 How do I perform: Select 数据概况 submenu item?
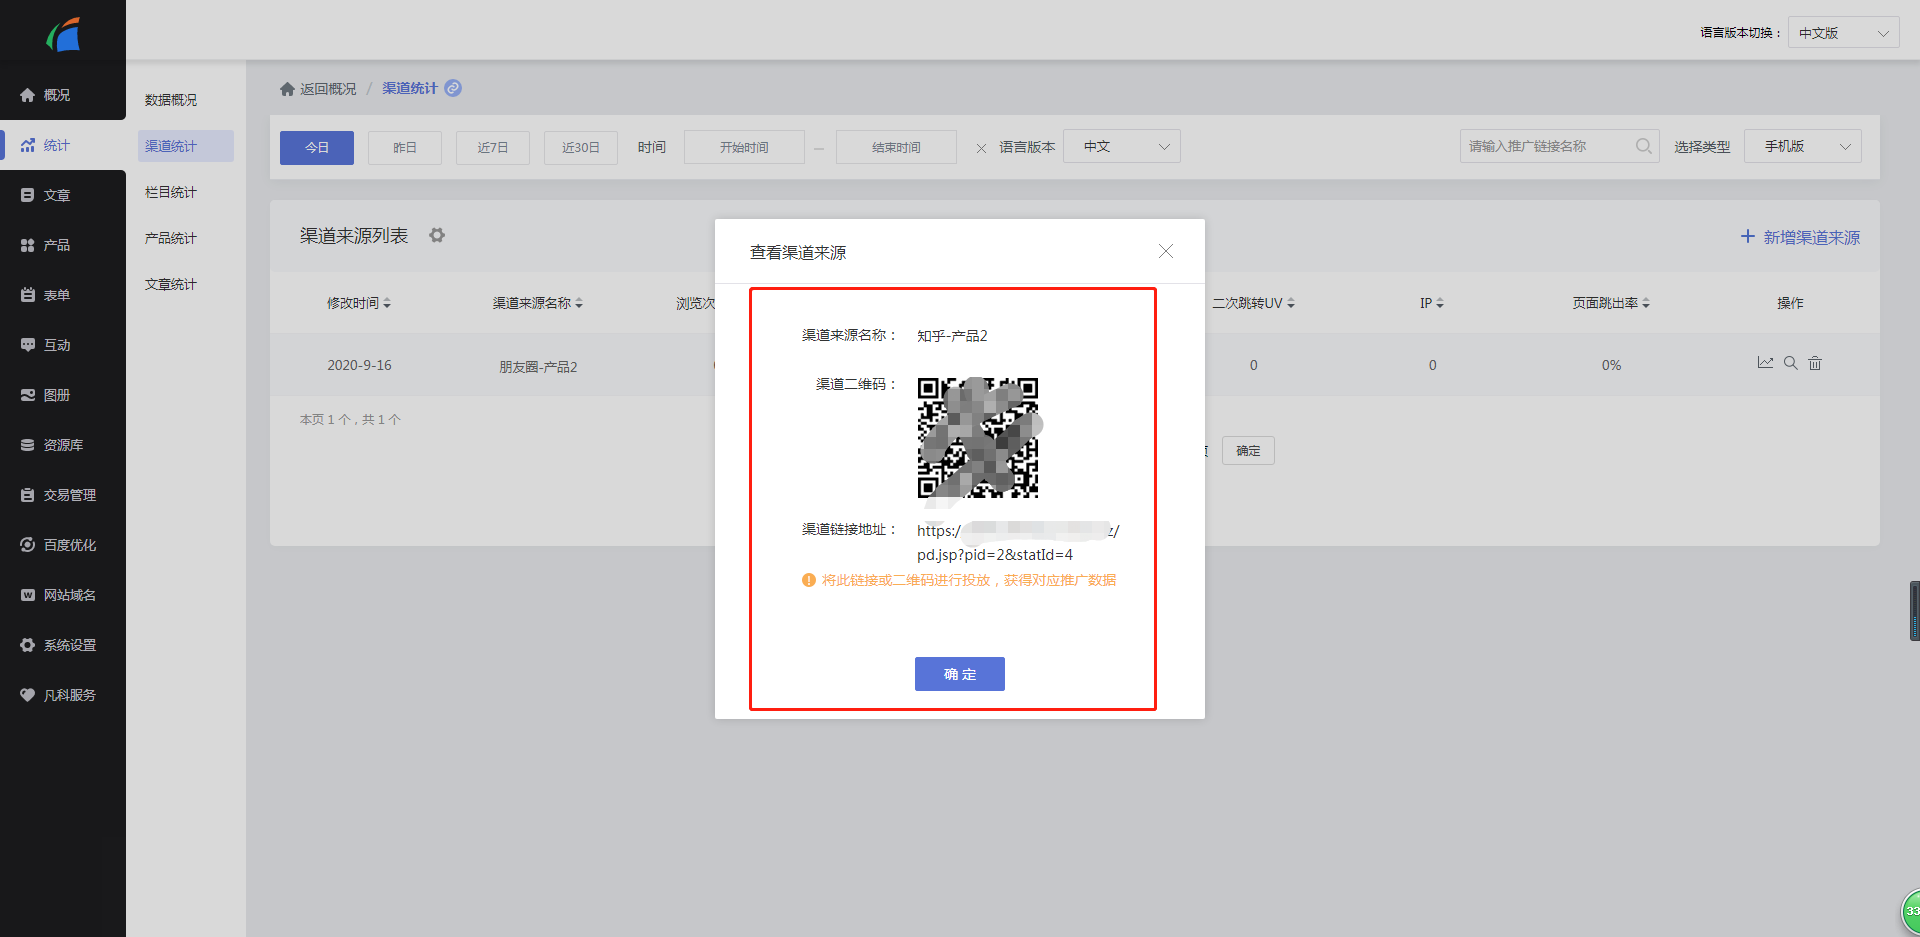pyautogui.click(x=186, y=100)
